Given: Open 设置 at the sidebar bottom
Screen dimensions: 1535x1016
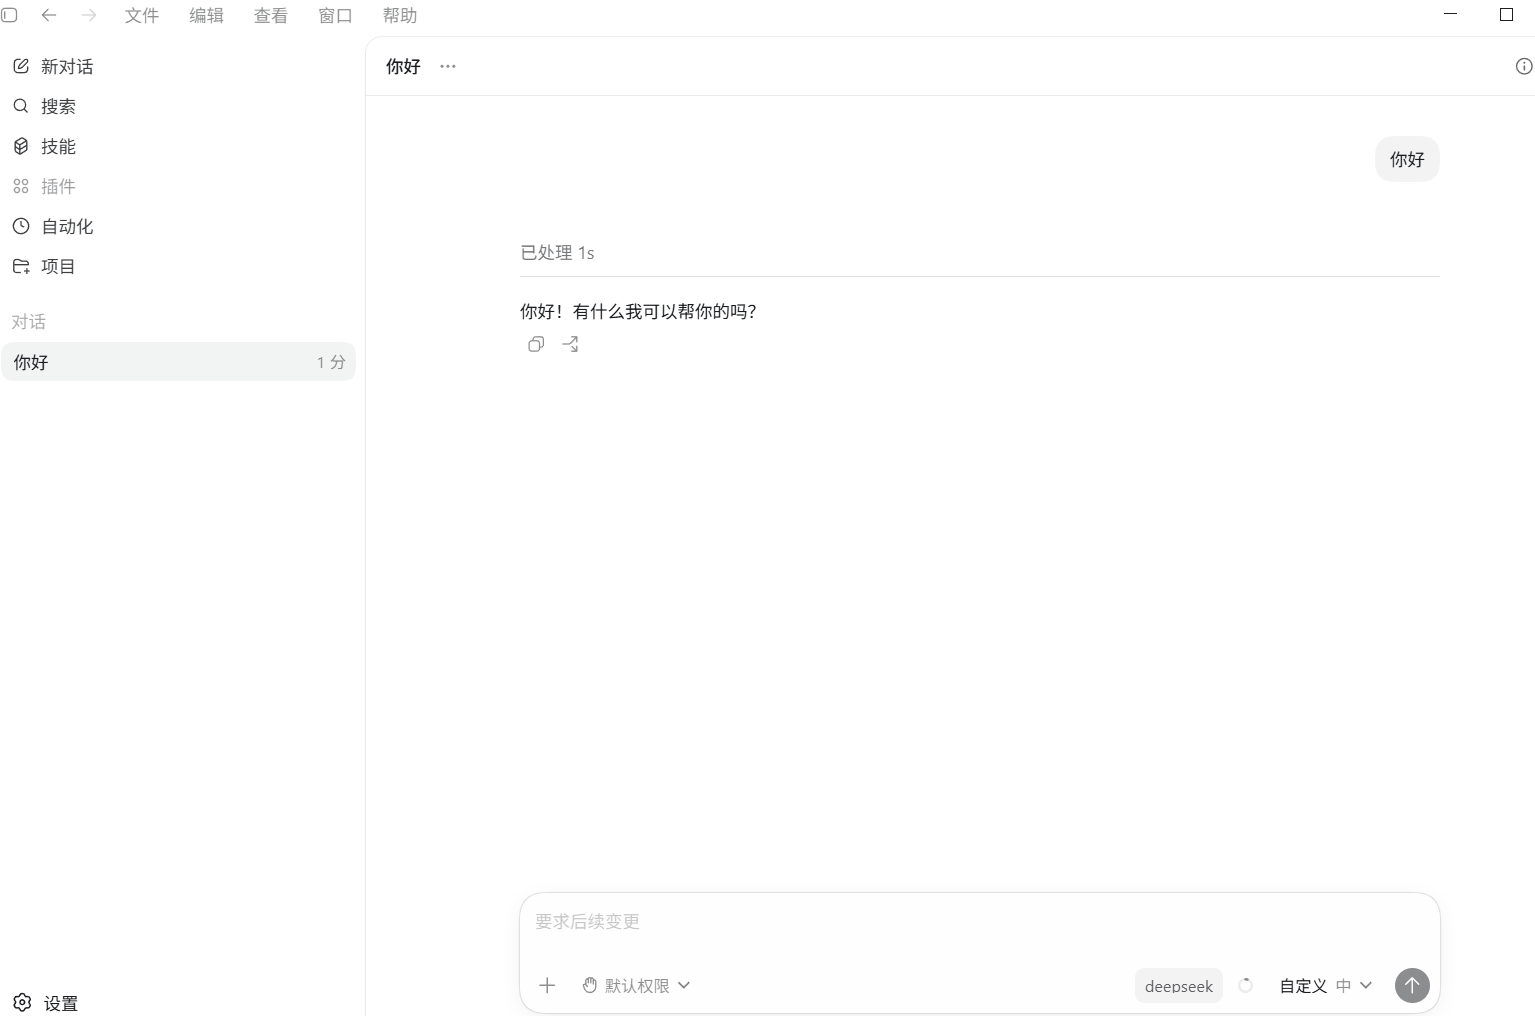Looking at the screenshot, I should [46, 1002].
